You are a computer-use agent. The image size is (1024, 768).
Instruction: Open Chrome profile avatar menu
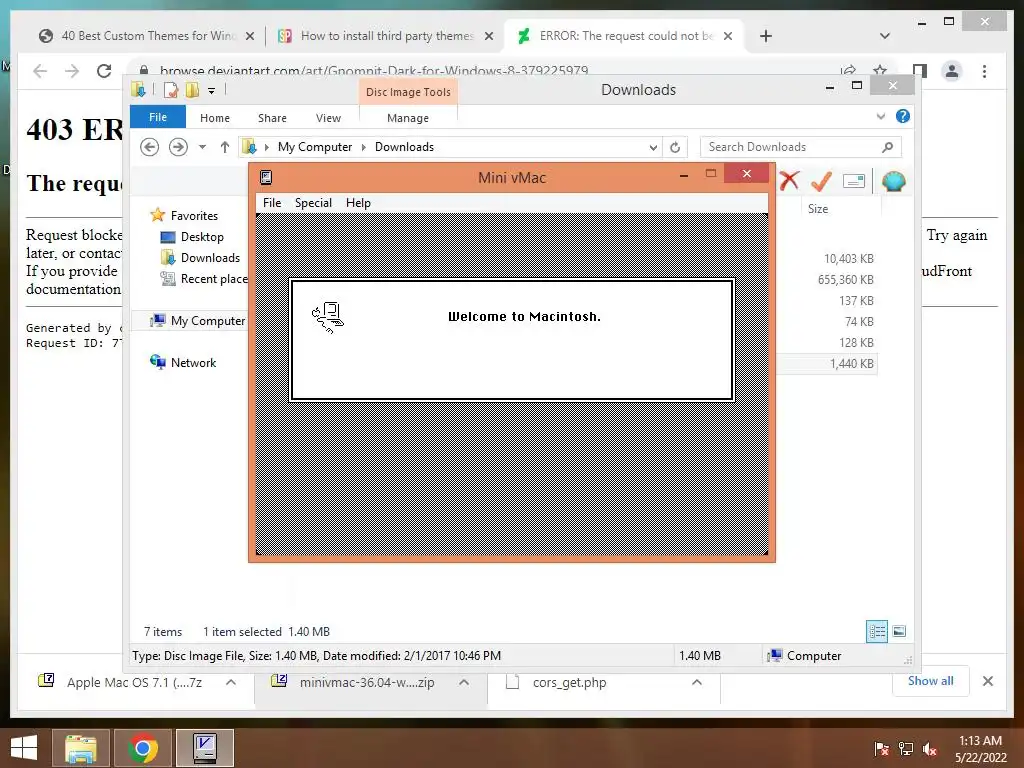[x=952, y=71]
